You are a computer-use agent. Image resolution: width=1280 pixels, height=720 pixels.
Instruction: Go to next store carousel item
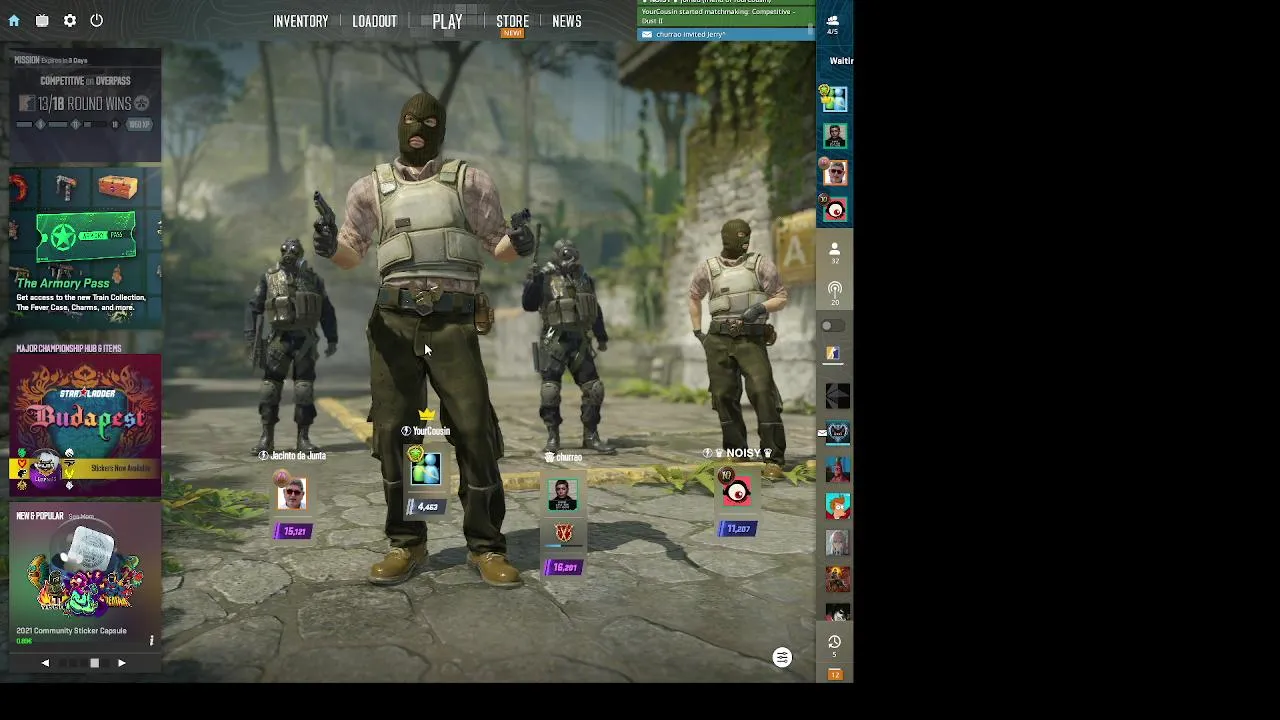[x=122, y=663]
